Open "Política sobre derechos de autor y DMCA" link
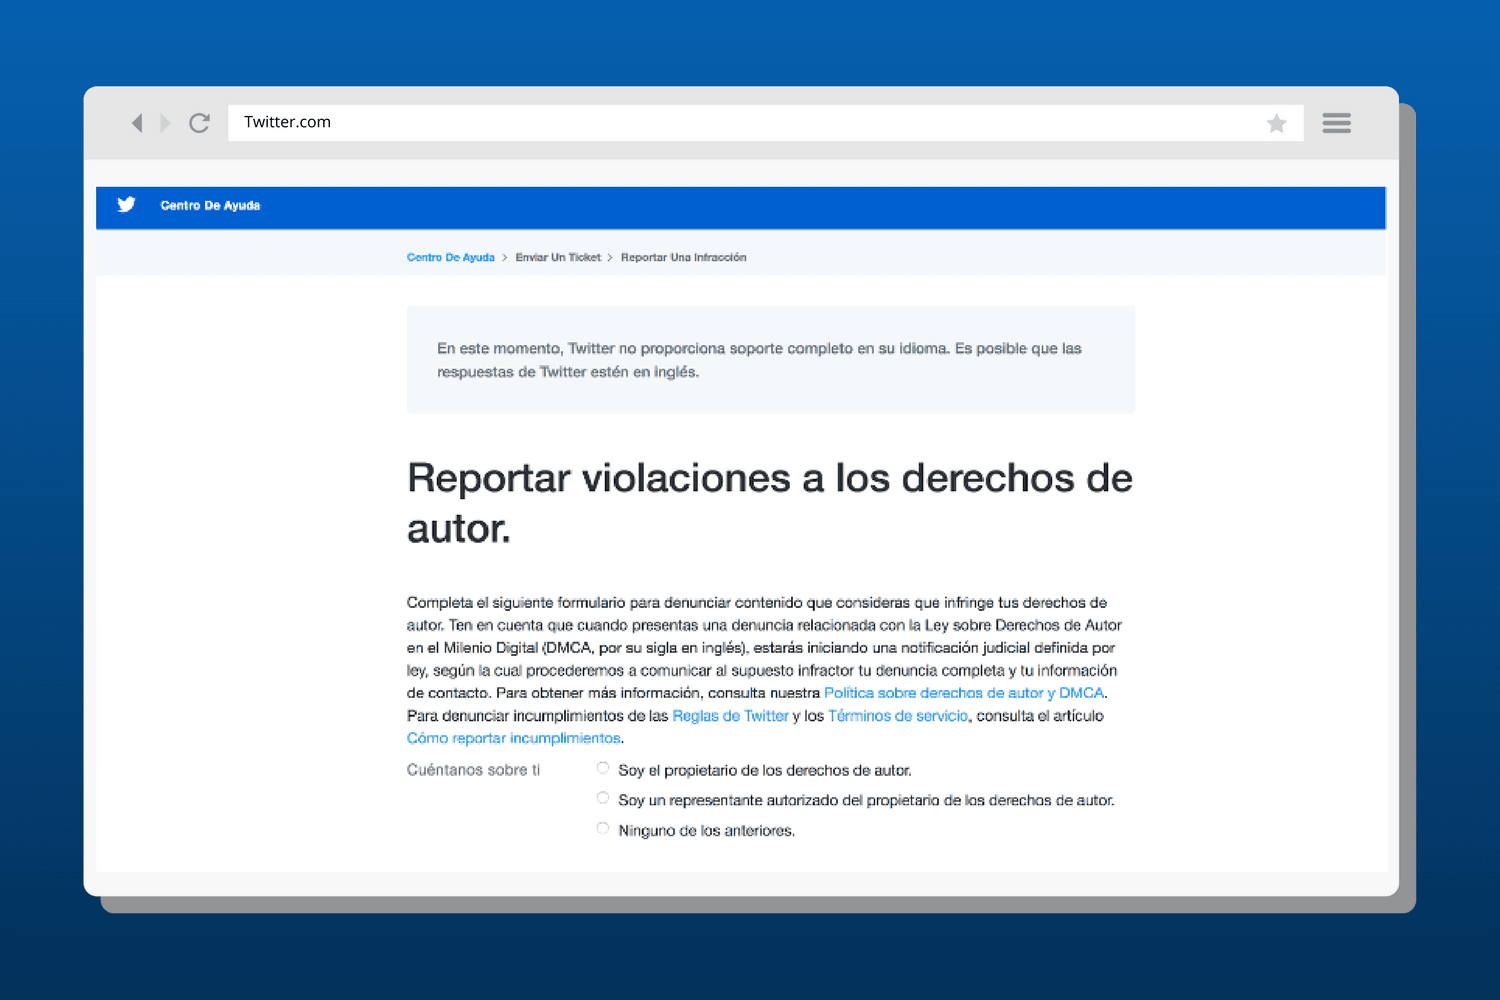Image resolution: width=1500 pixels, height=1000 pixels. pyautogui.click(x=964, y=693)
